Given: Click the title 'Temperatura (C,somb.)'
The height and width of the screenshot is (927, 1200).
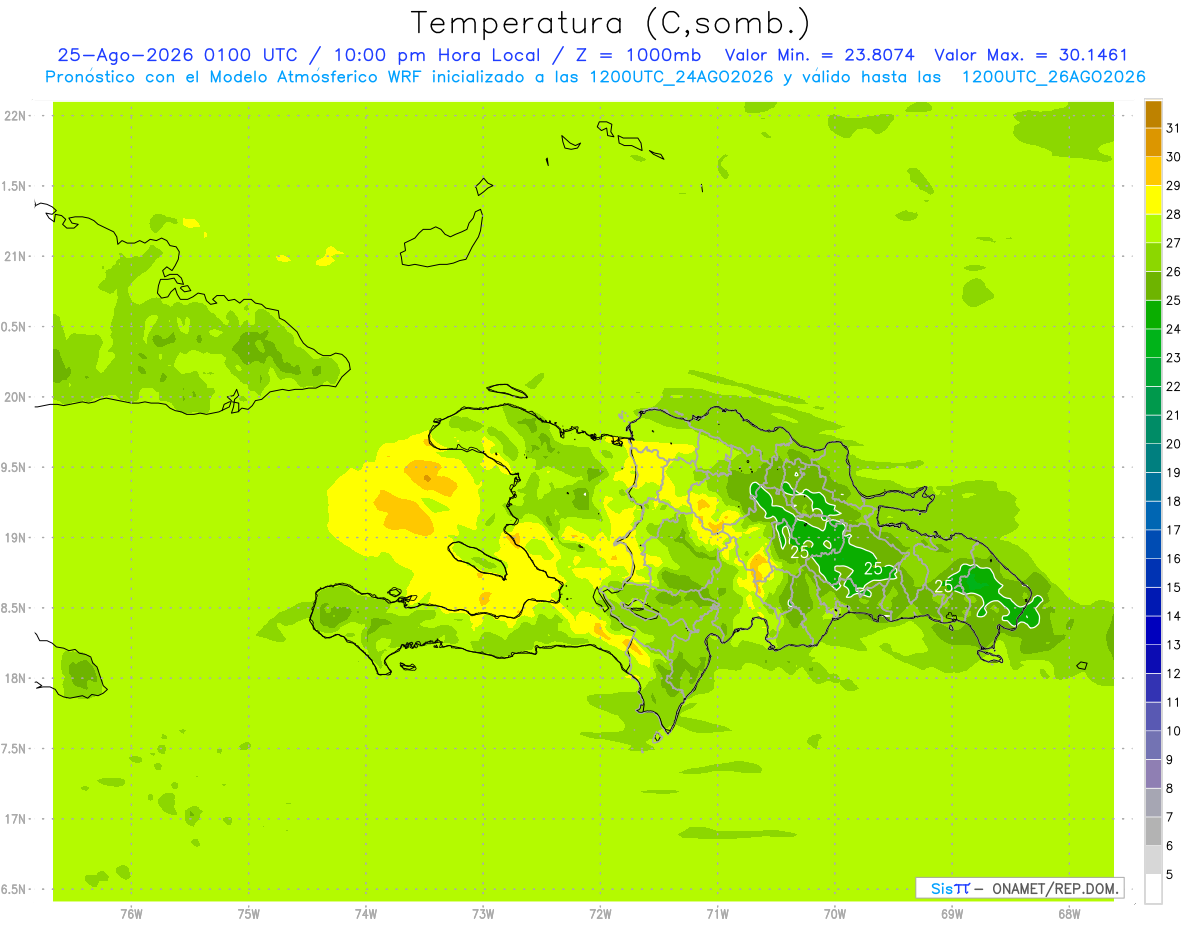Looking at the screenshot, I should point(610,22).
